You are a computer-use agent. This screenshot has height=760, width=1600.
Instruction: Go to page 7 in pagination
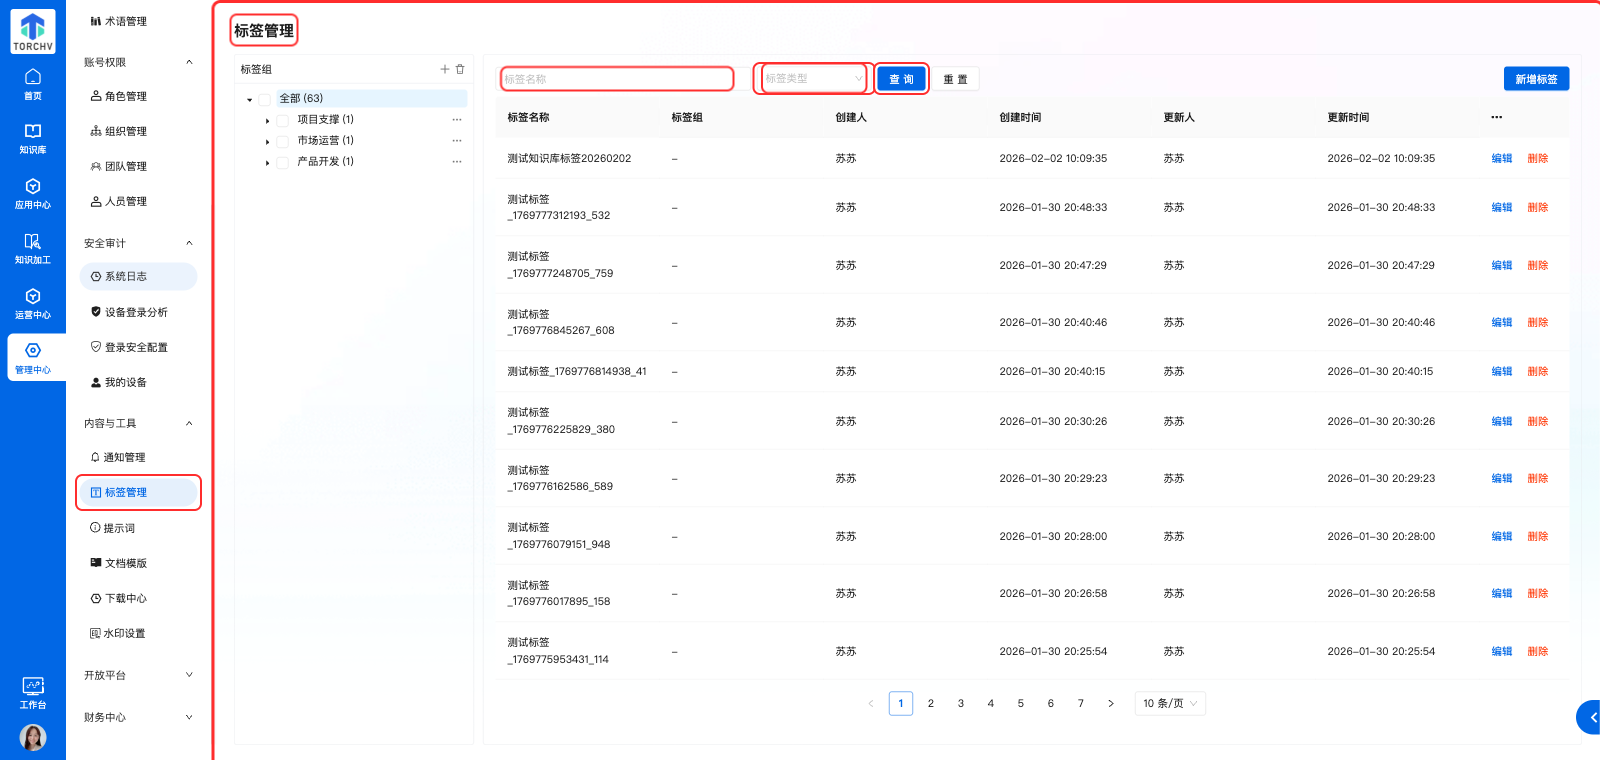coord(1081,703)
